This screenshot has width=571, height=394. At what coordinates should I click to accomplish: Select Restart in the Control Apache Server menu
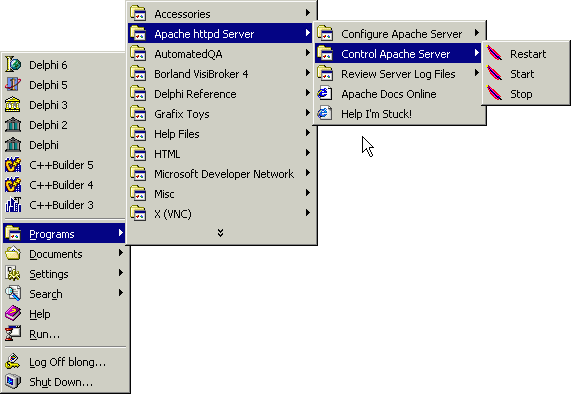click(525, 54)
